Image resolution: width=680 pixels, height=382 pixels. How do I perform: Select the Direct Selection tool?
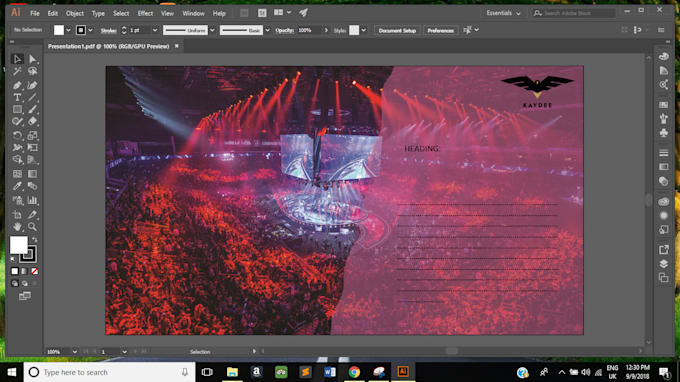coord(32,59)
